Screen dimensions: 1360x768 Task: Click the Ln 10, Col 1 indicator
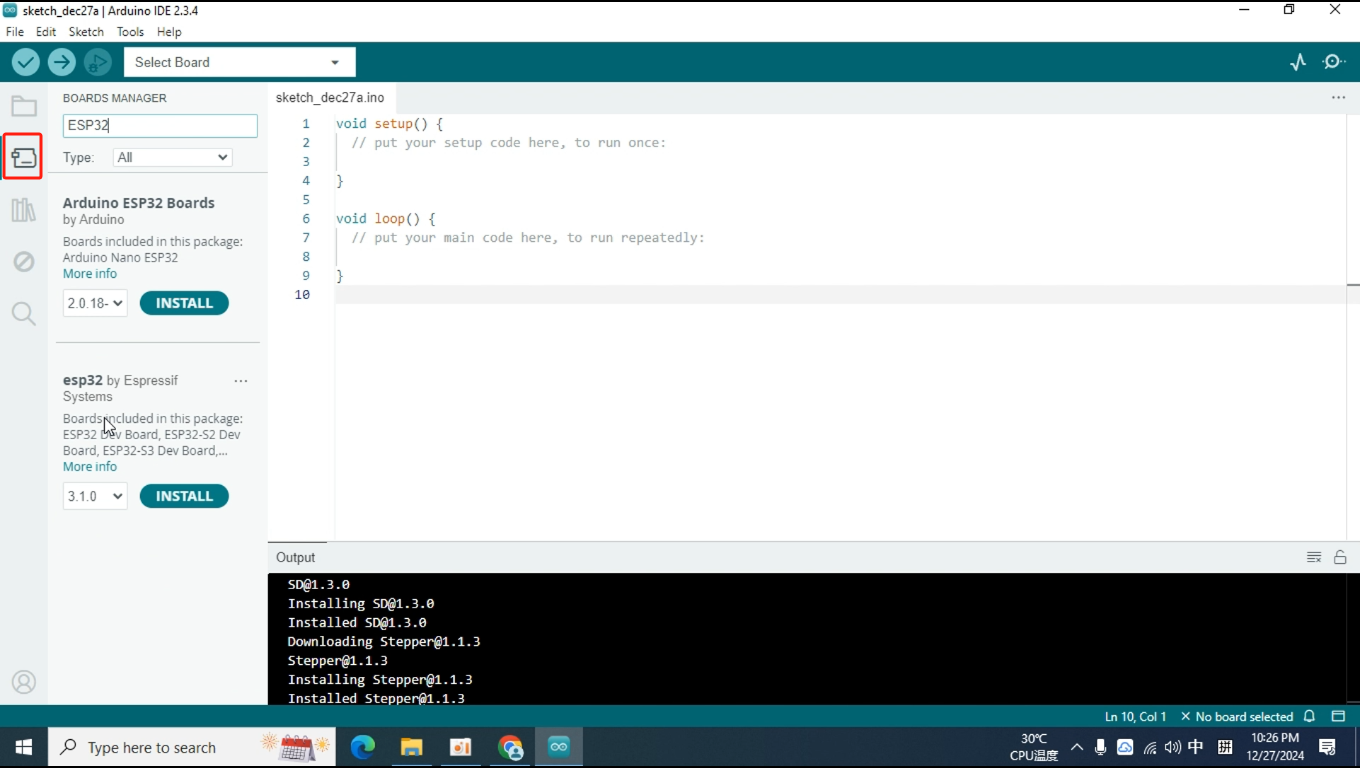[x=1135, y=717]
